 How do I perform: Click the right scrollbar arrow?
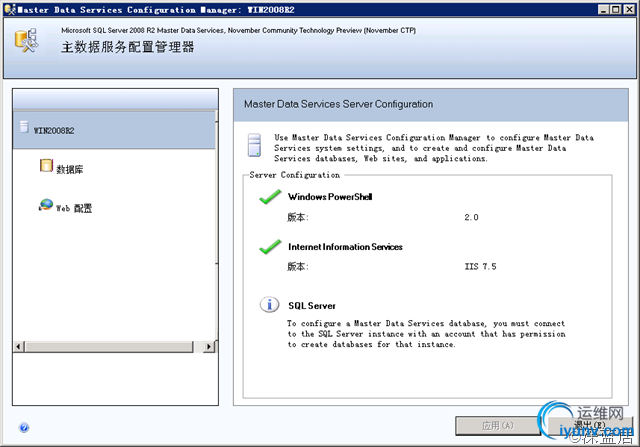tap(209, 347)
